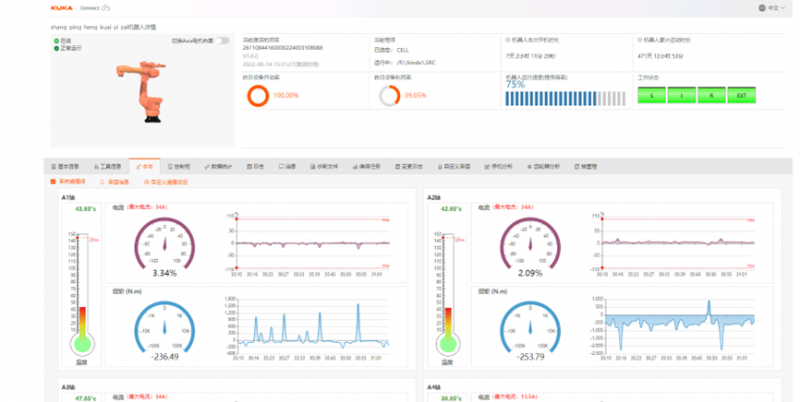This screenshot has width=800, height=402.
Task: Open the 基本信息 tab
Action: click(72, 166)
